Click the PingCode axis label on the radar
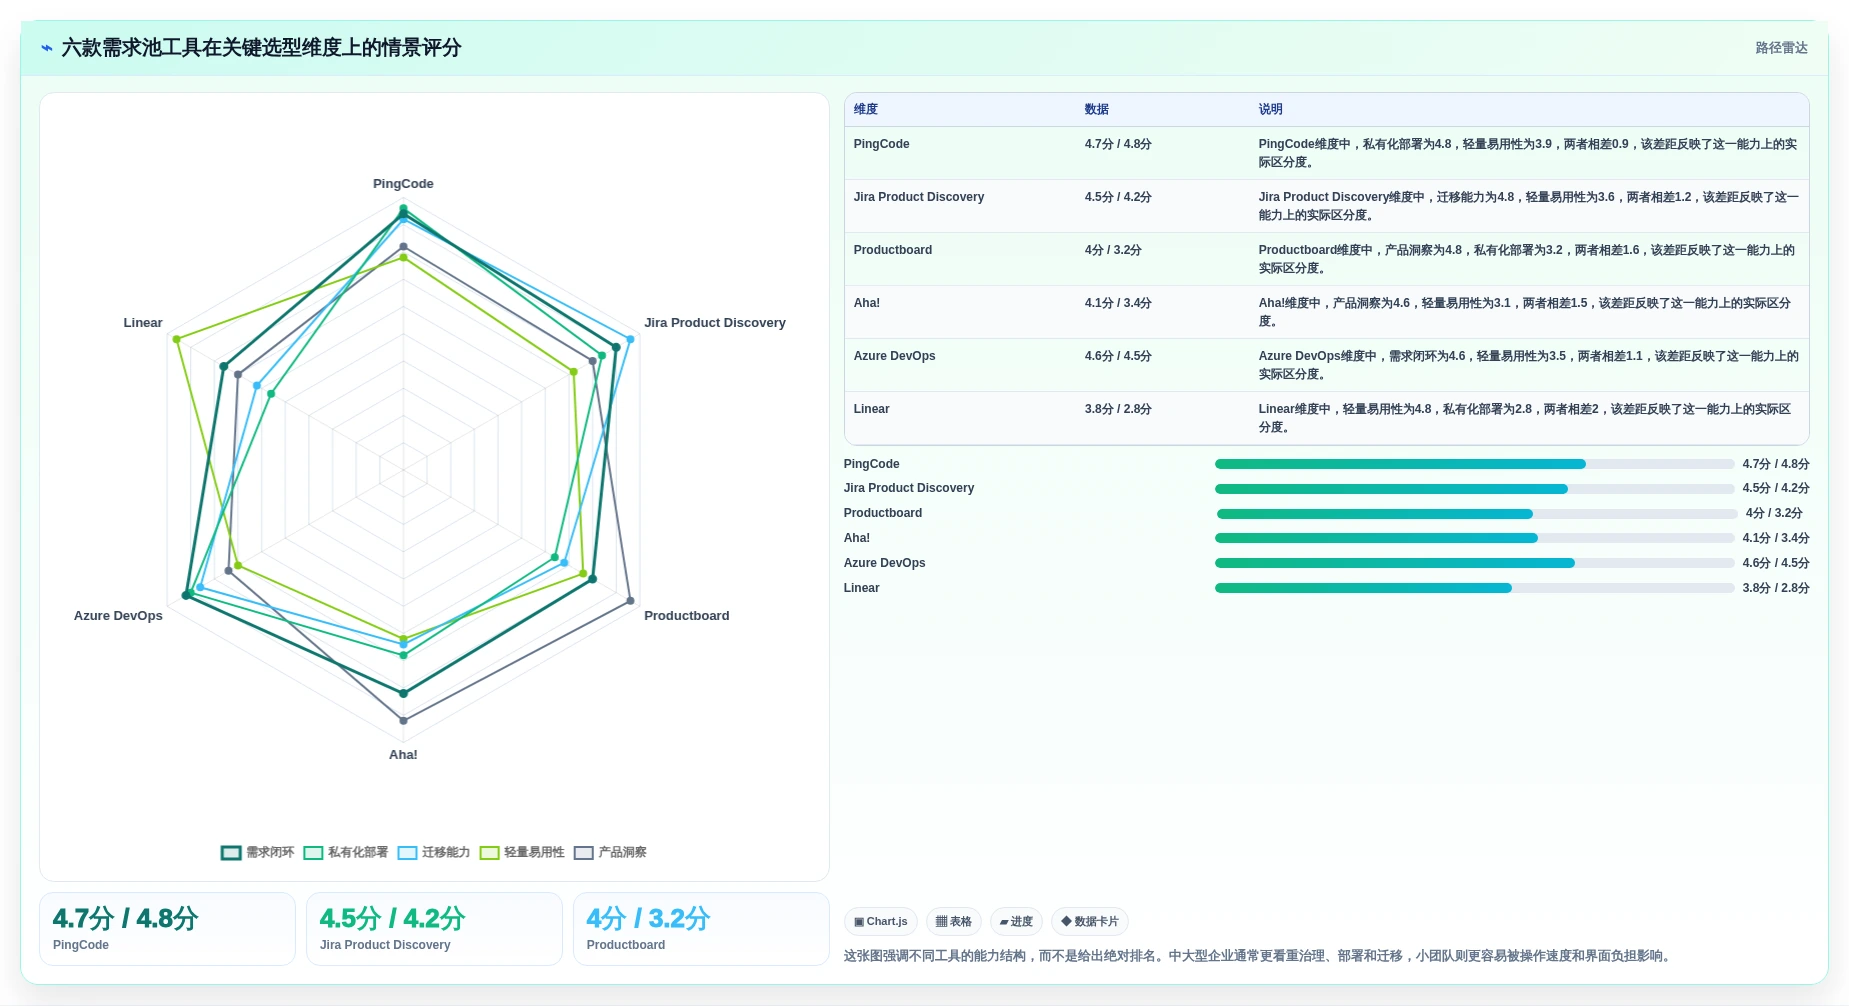Image resolution: width=1849 pixels, height=1006 pixels. (x=403, y=184)
